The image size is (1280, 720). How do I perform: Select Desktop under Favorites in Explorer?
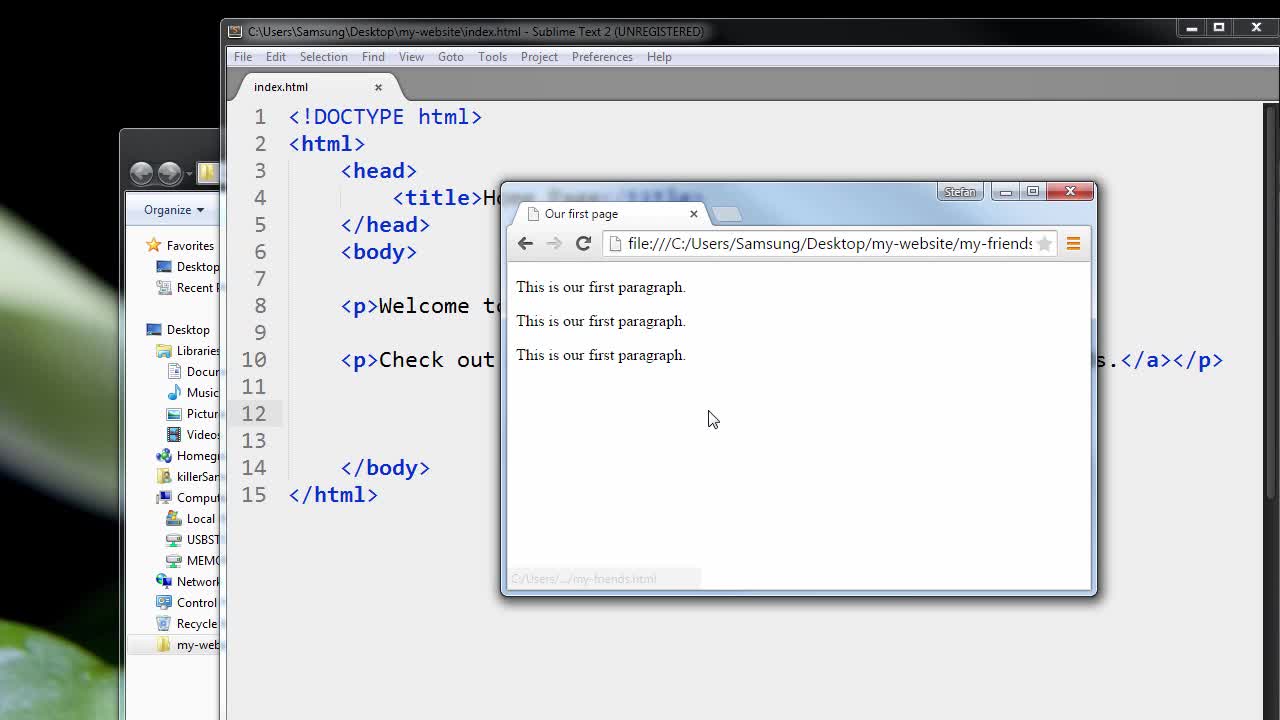pyautogui.click(x=188, y=267)
